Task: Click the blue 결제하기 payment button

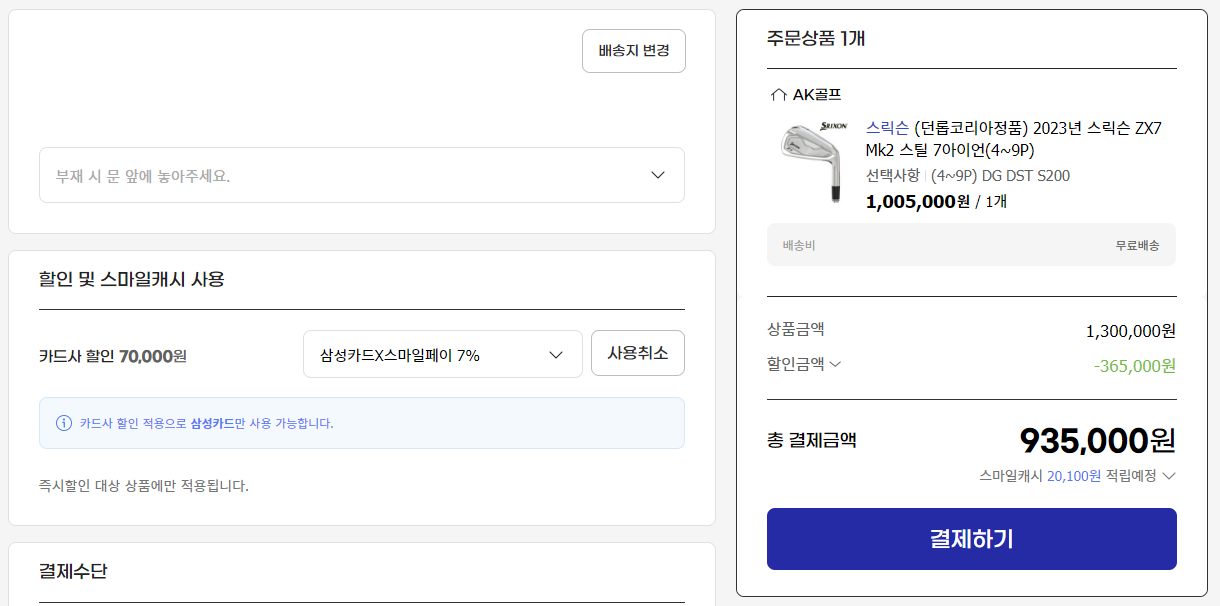Action: coord(971,539)
